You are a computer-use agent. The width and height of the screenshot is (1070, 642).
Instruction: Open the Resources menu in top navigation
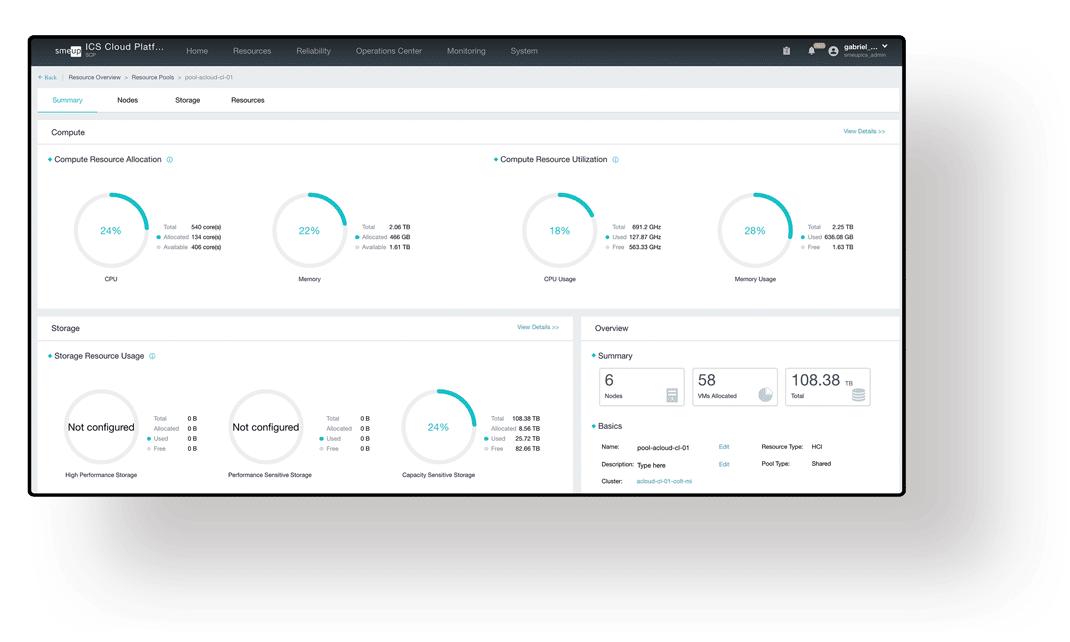click(252, 51)
